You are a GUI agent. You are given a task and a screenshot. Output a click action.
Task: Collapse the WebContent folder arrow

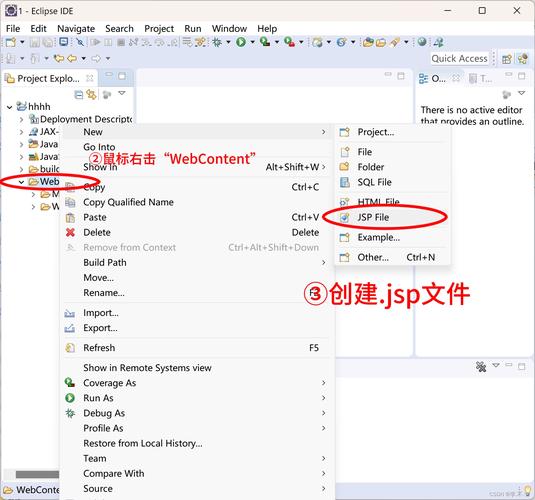click(21, 182)
